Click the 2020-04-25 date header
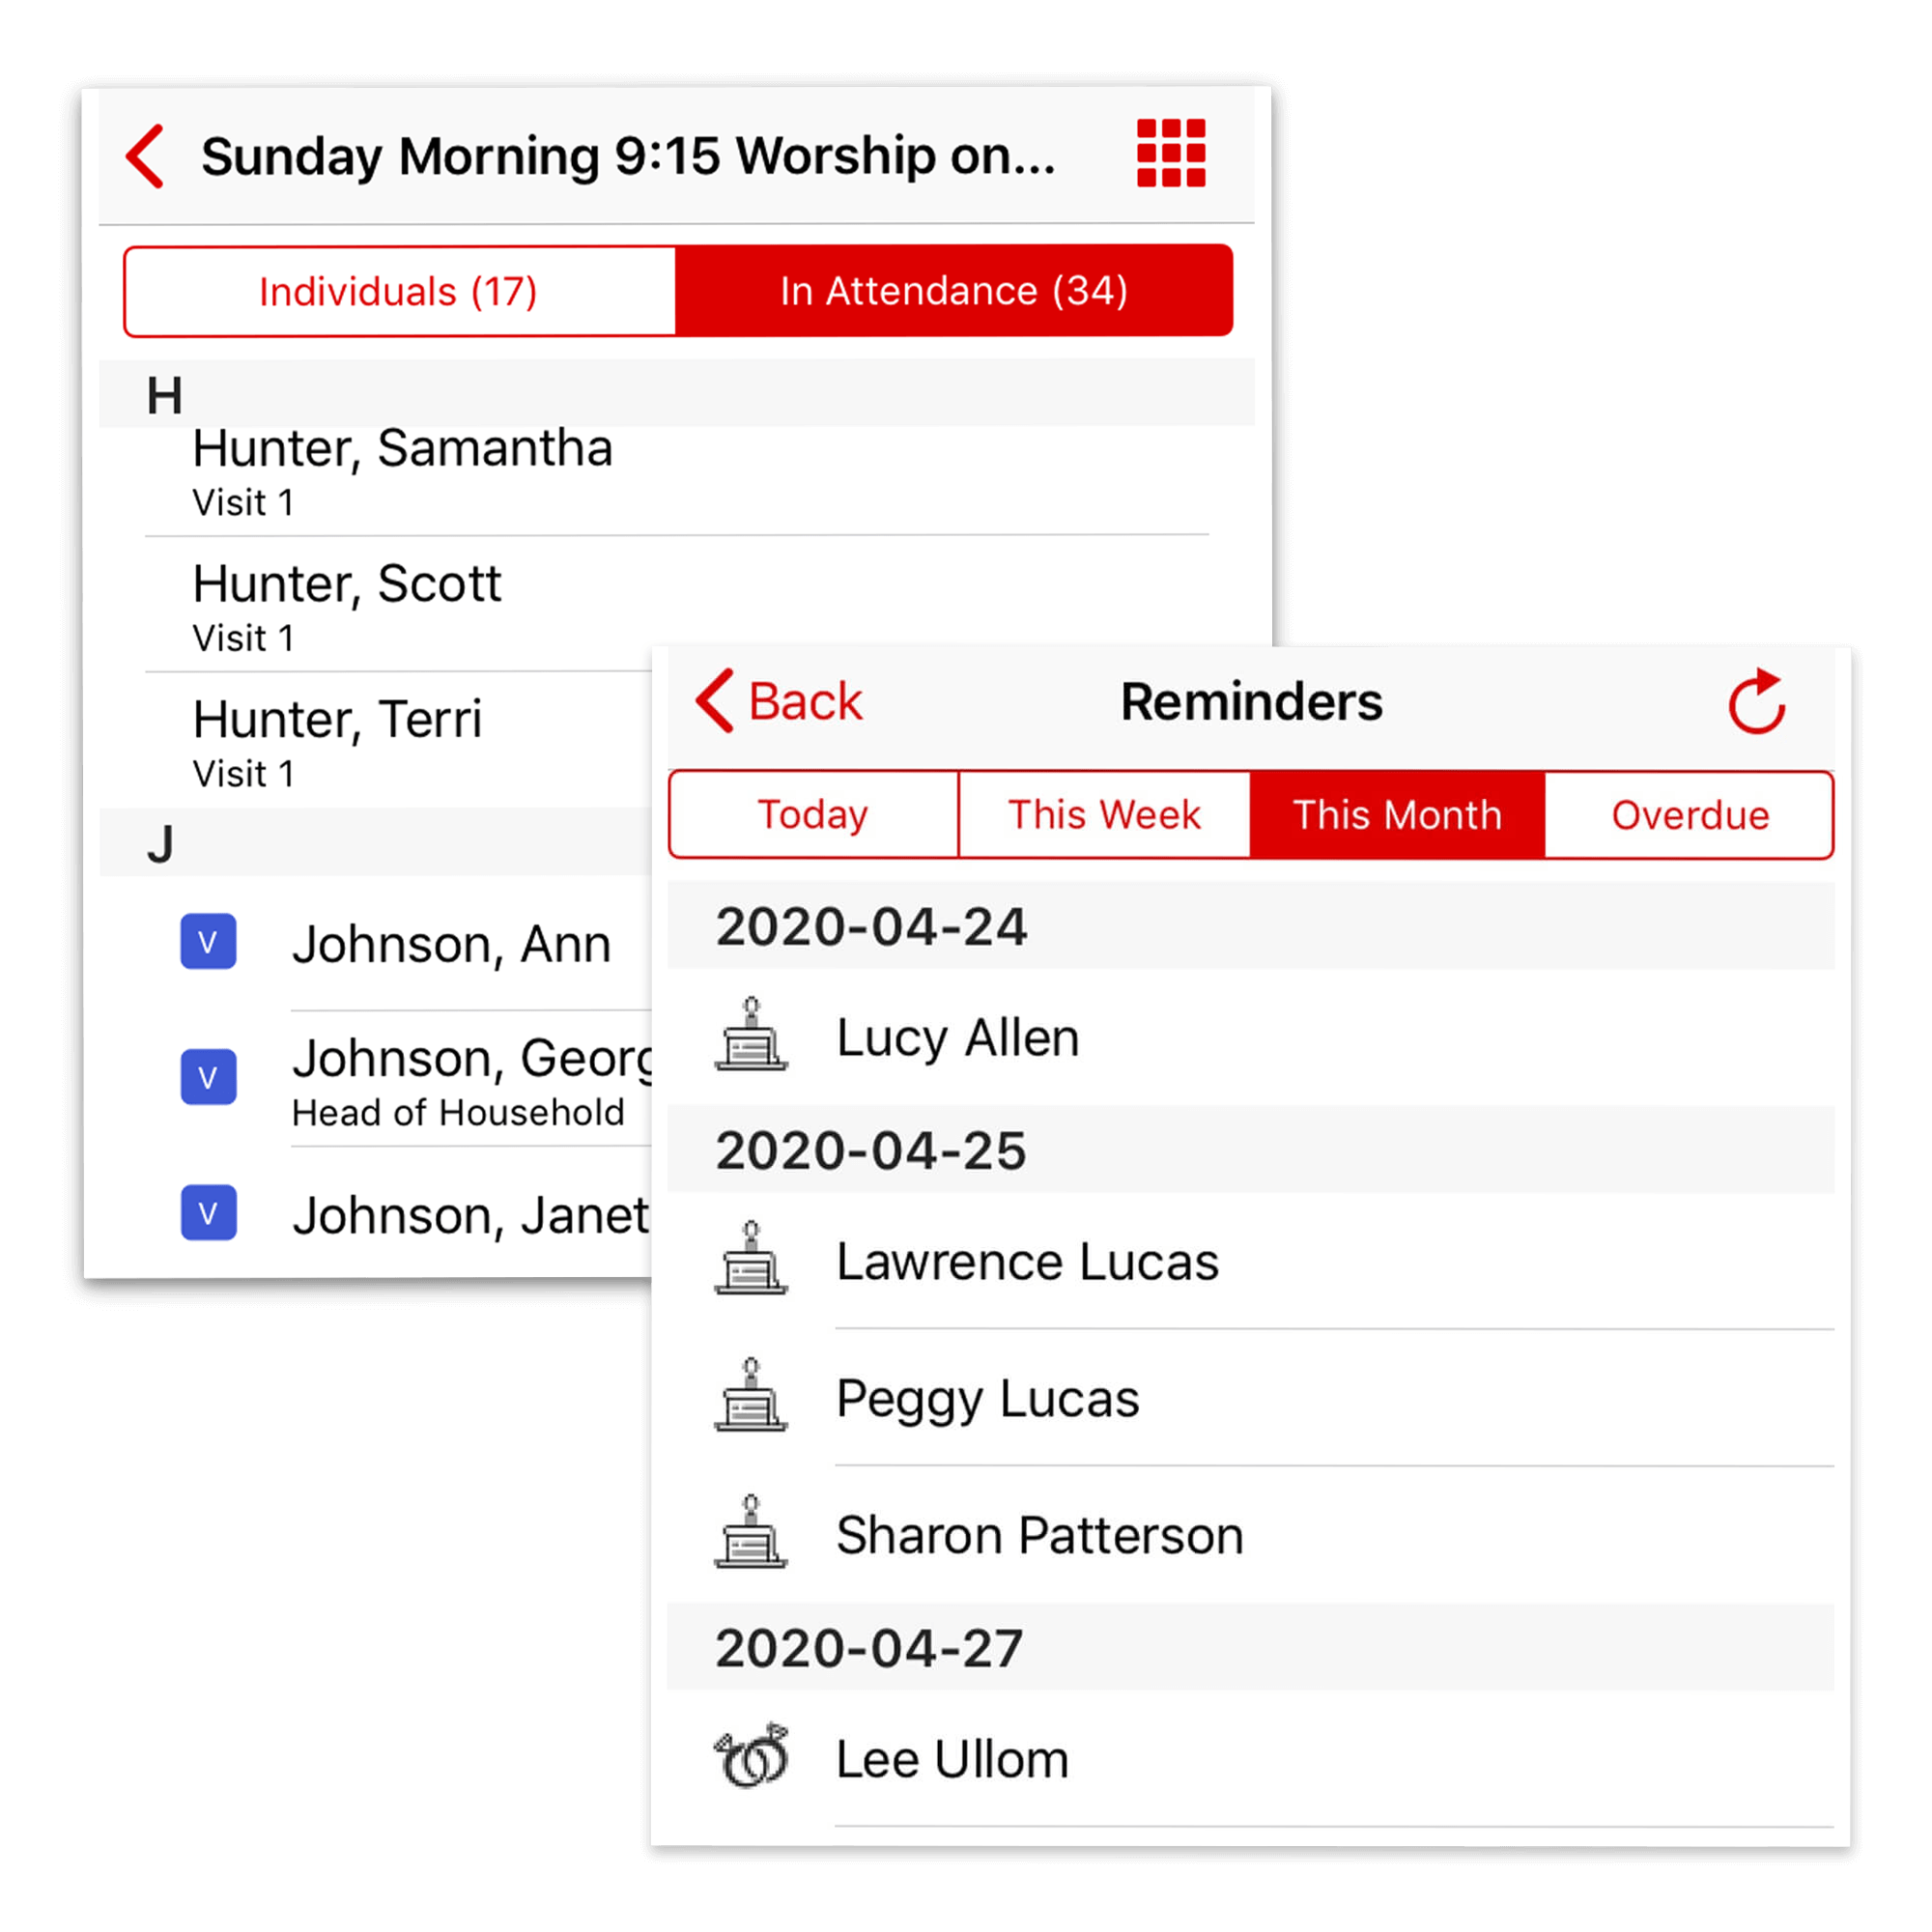The width and height of the screenshot is (1932, 1932). tap(1251, 1150)
